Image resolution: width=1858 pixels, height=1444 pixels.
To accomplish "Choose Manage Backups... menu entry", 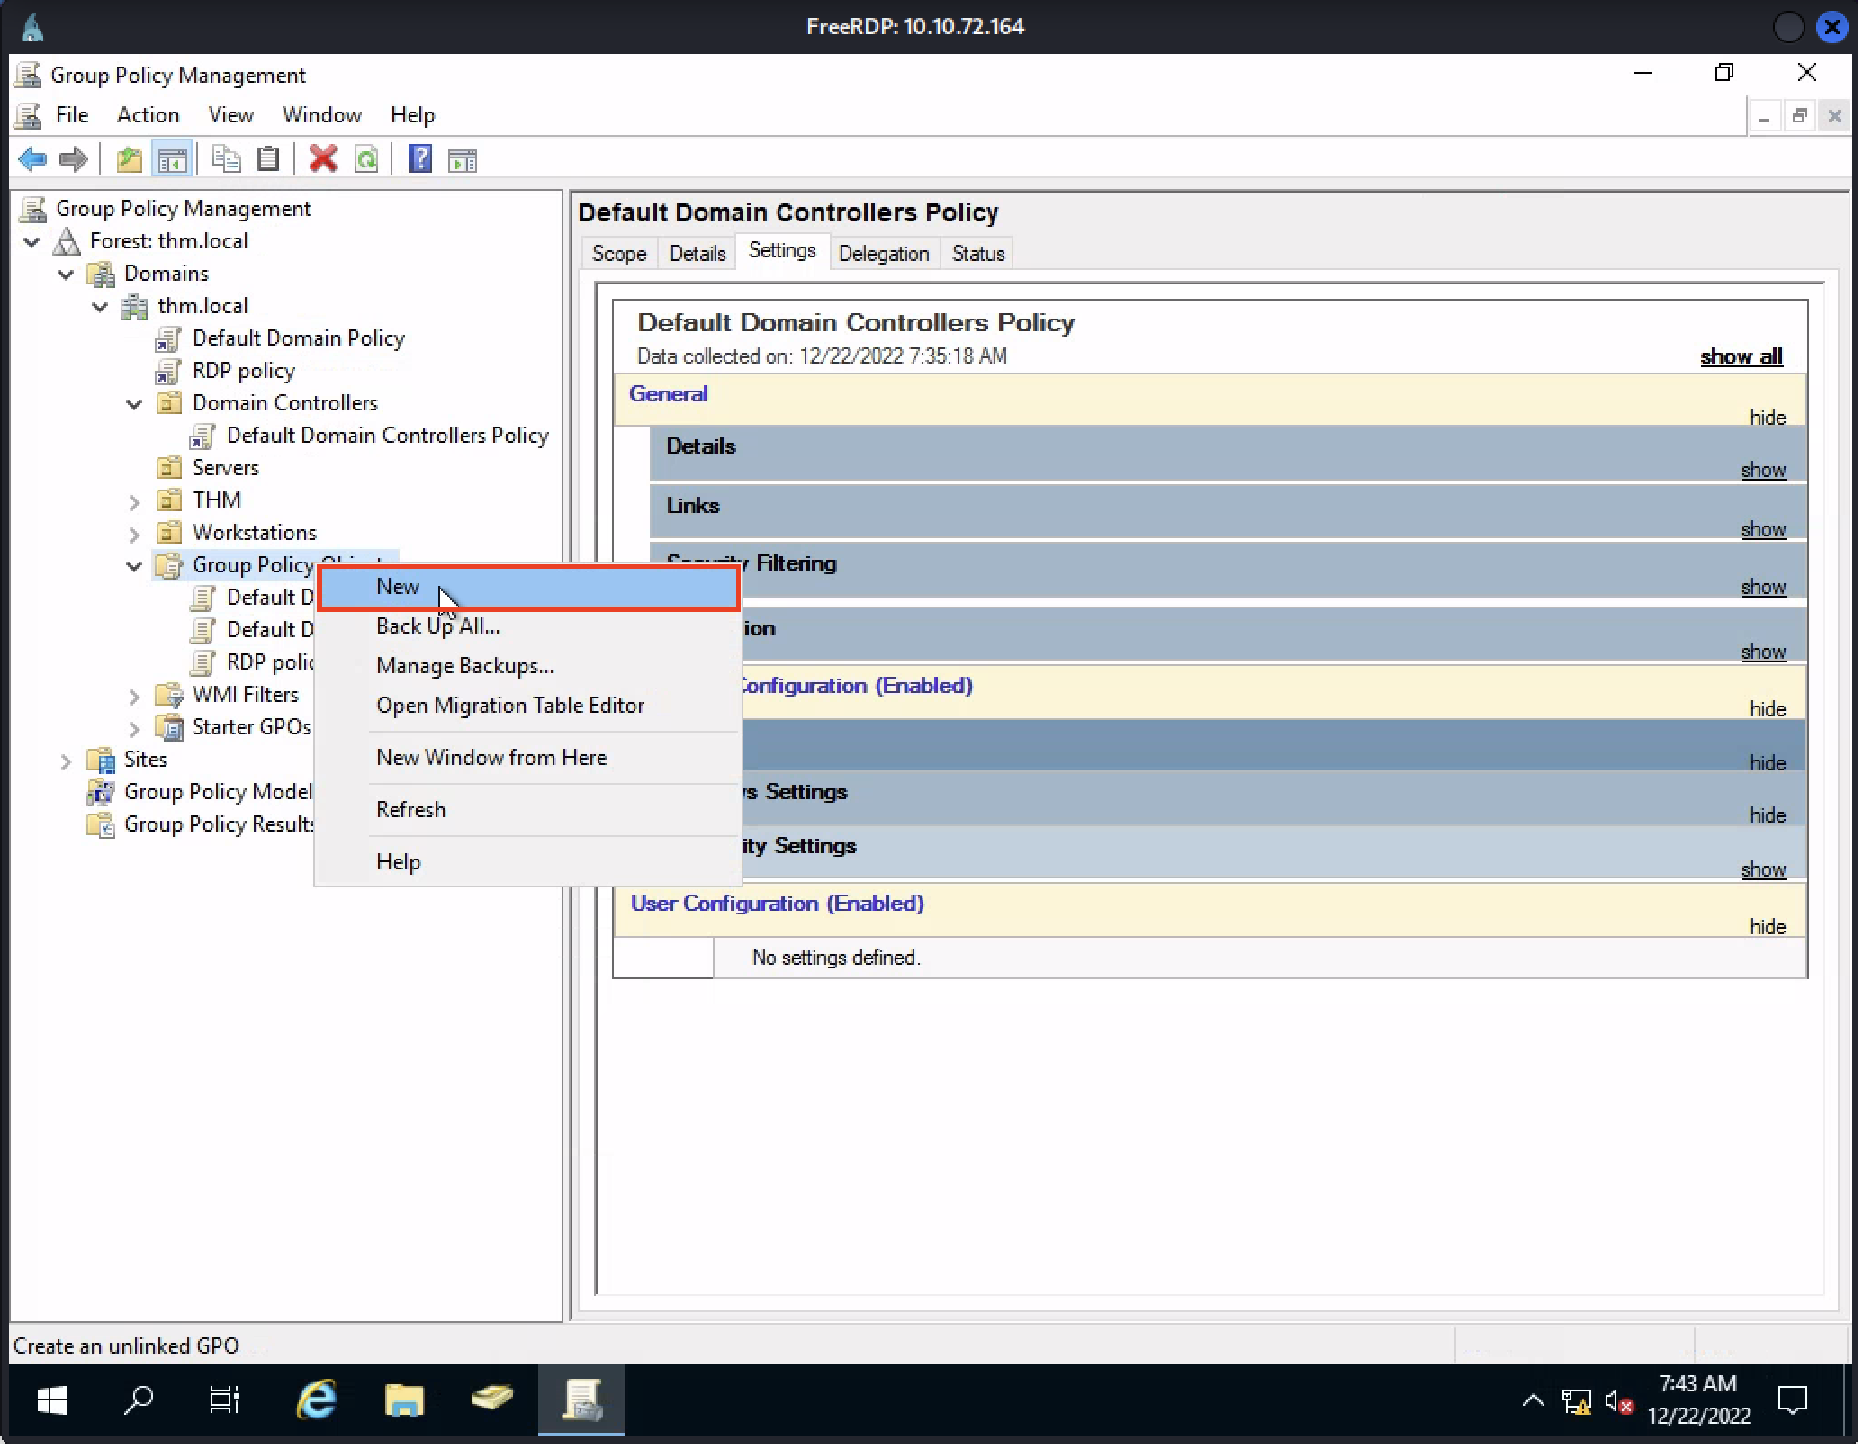I will click(529, 666).
